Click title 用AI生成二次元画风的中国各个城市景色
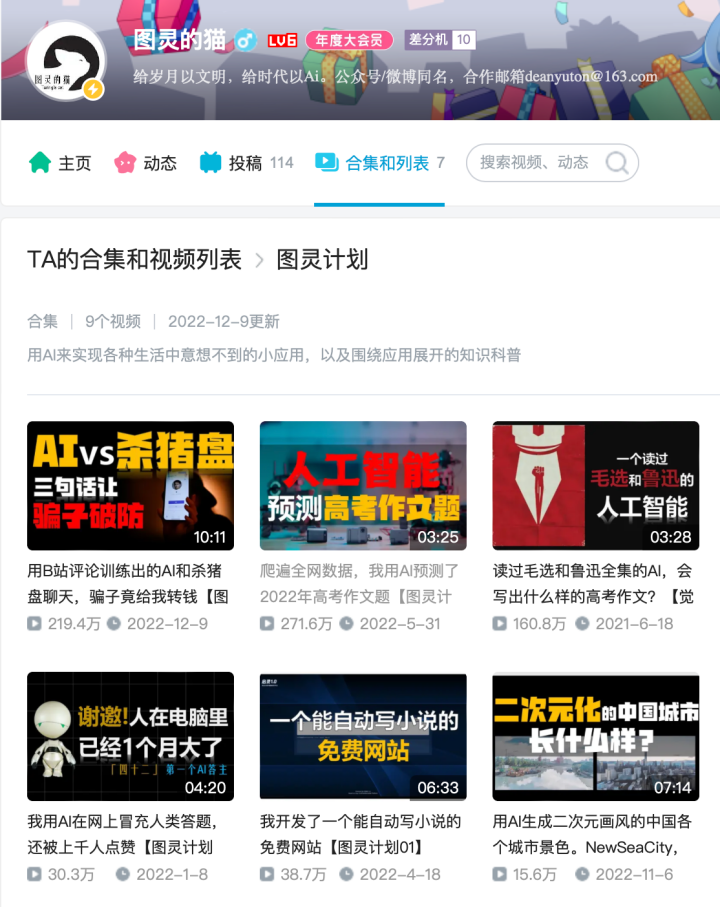Screen dimensions: 720x907 (592, 834)
